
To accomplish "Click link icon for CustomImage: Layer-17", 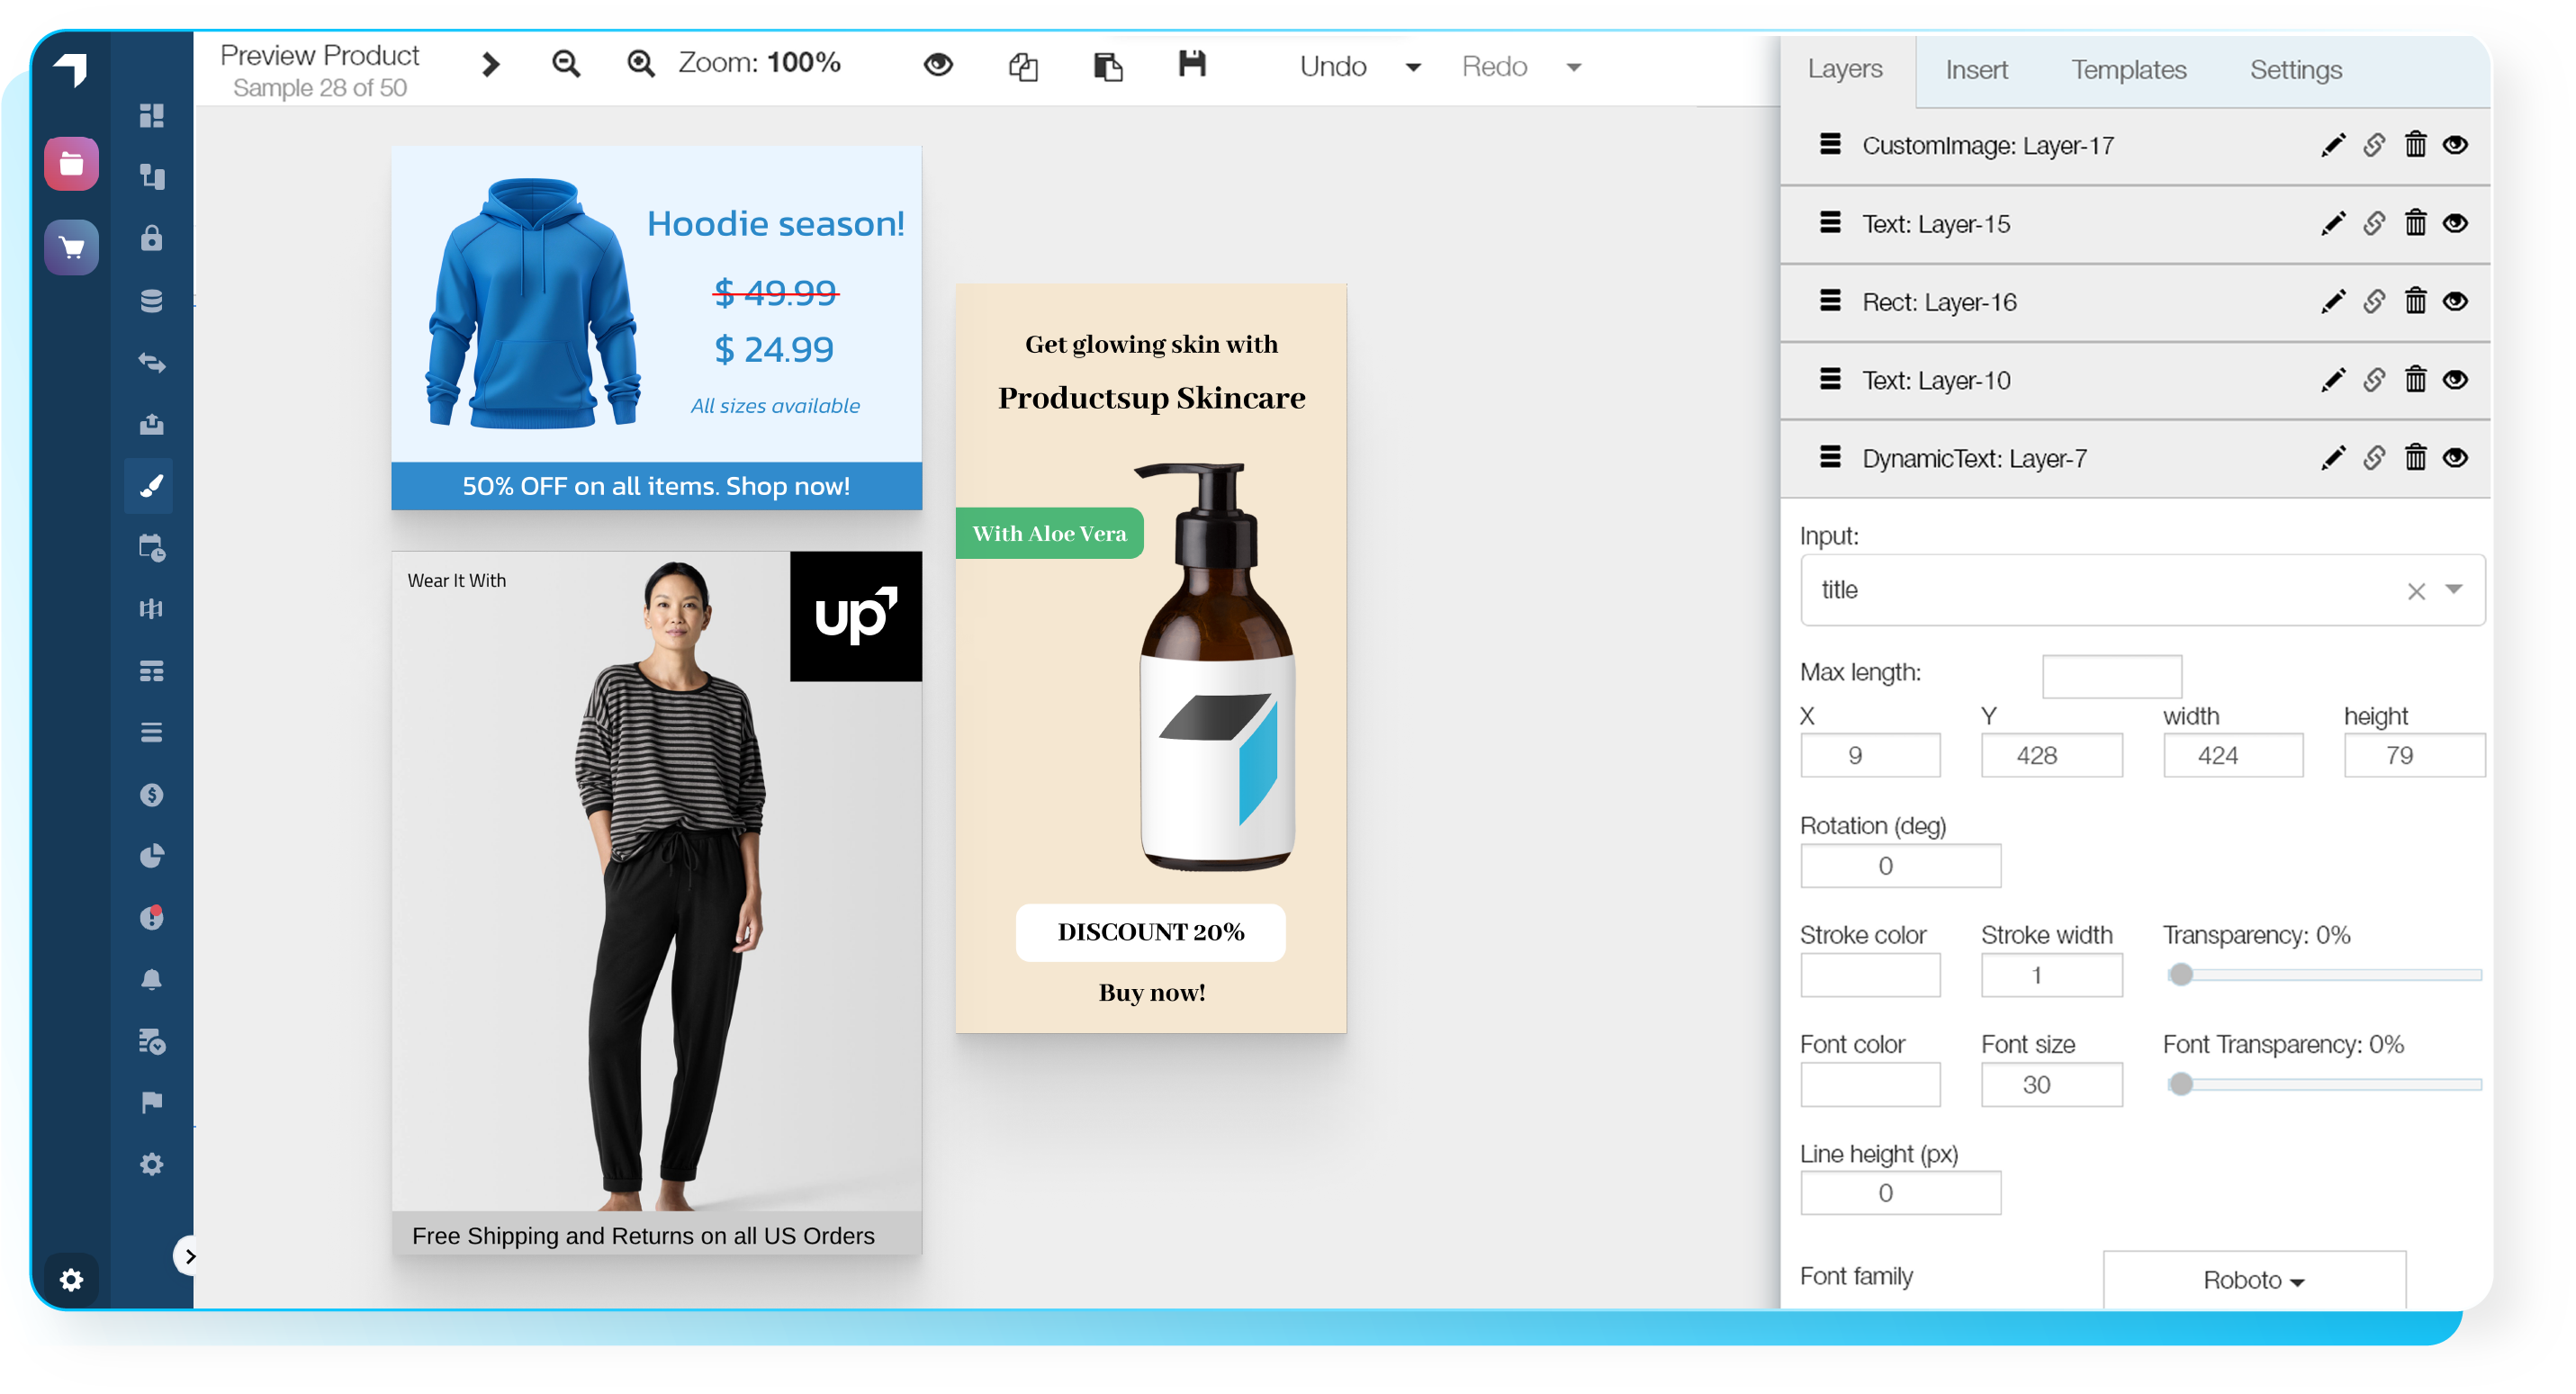I will pyautogui.click(x=2373, y=145).
